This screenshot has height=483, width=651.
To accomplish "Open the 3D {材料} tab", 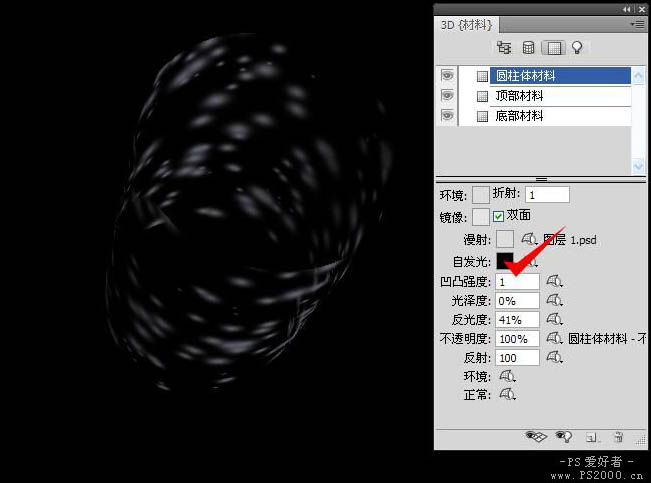I will [467, 25].
